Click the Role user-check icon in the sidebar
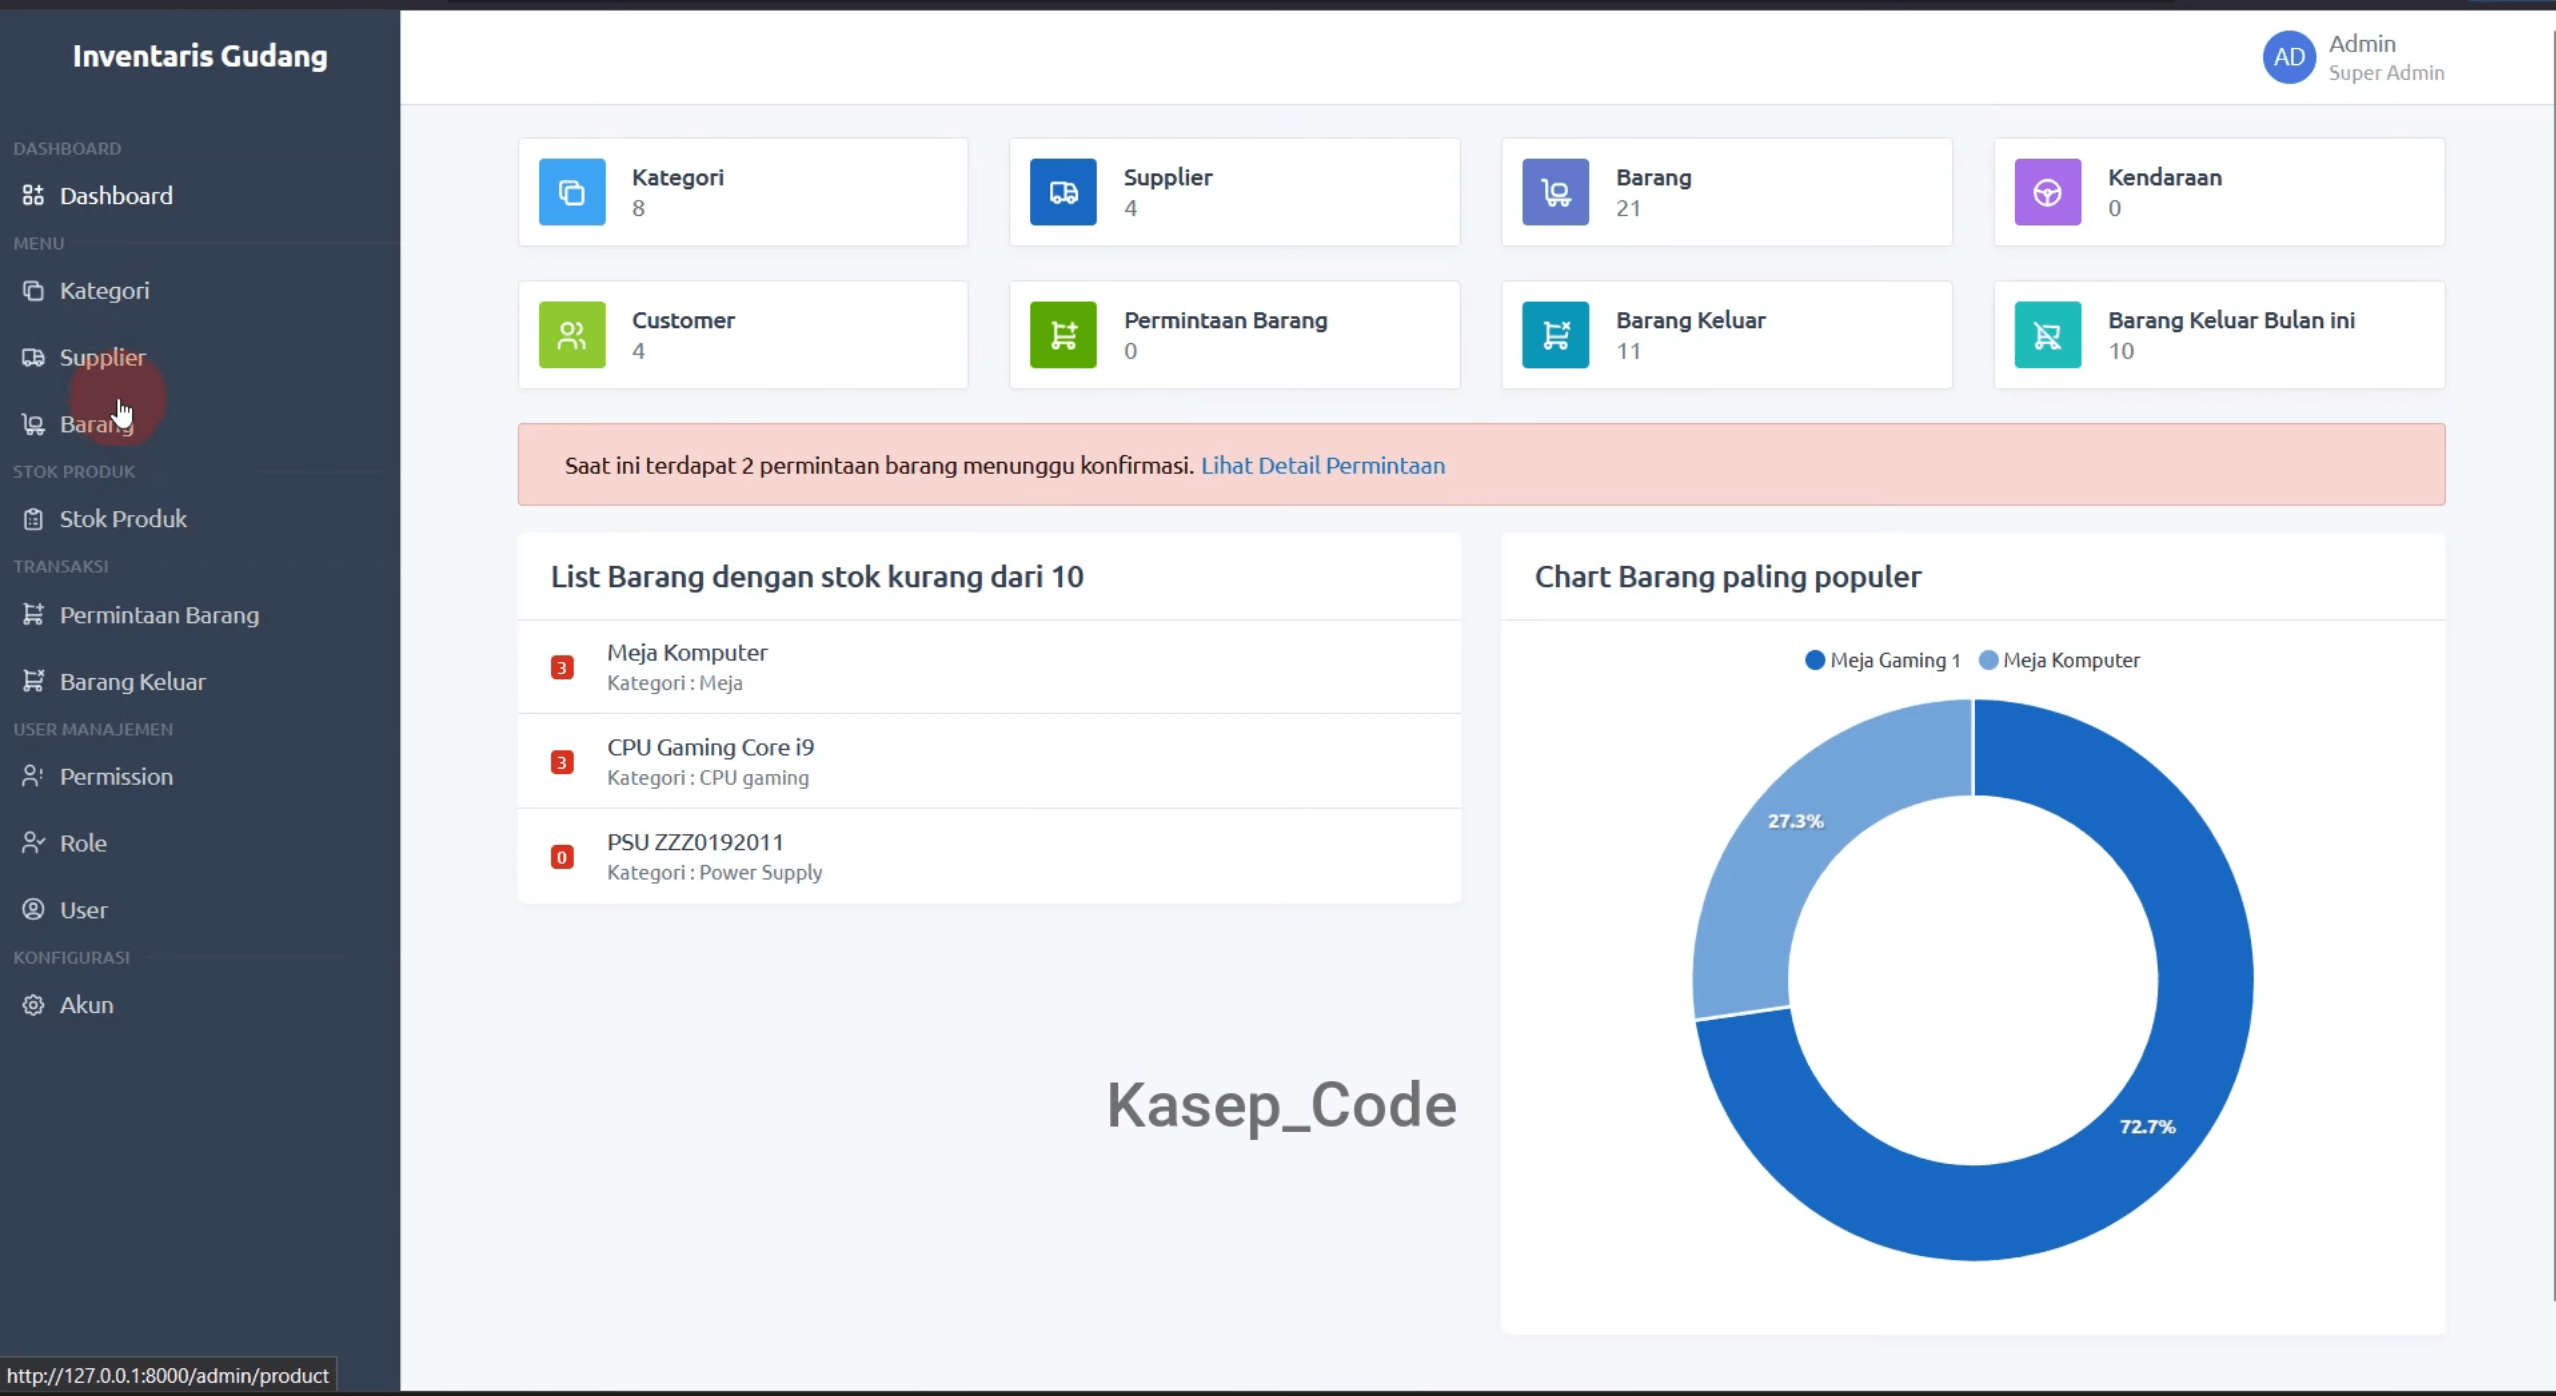The height and width of the screenshot is (1396, 2556). pyautogui.click(x=33, y=843)
